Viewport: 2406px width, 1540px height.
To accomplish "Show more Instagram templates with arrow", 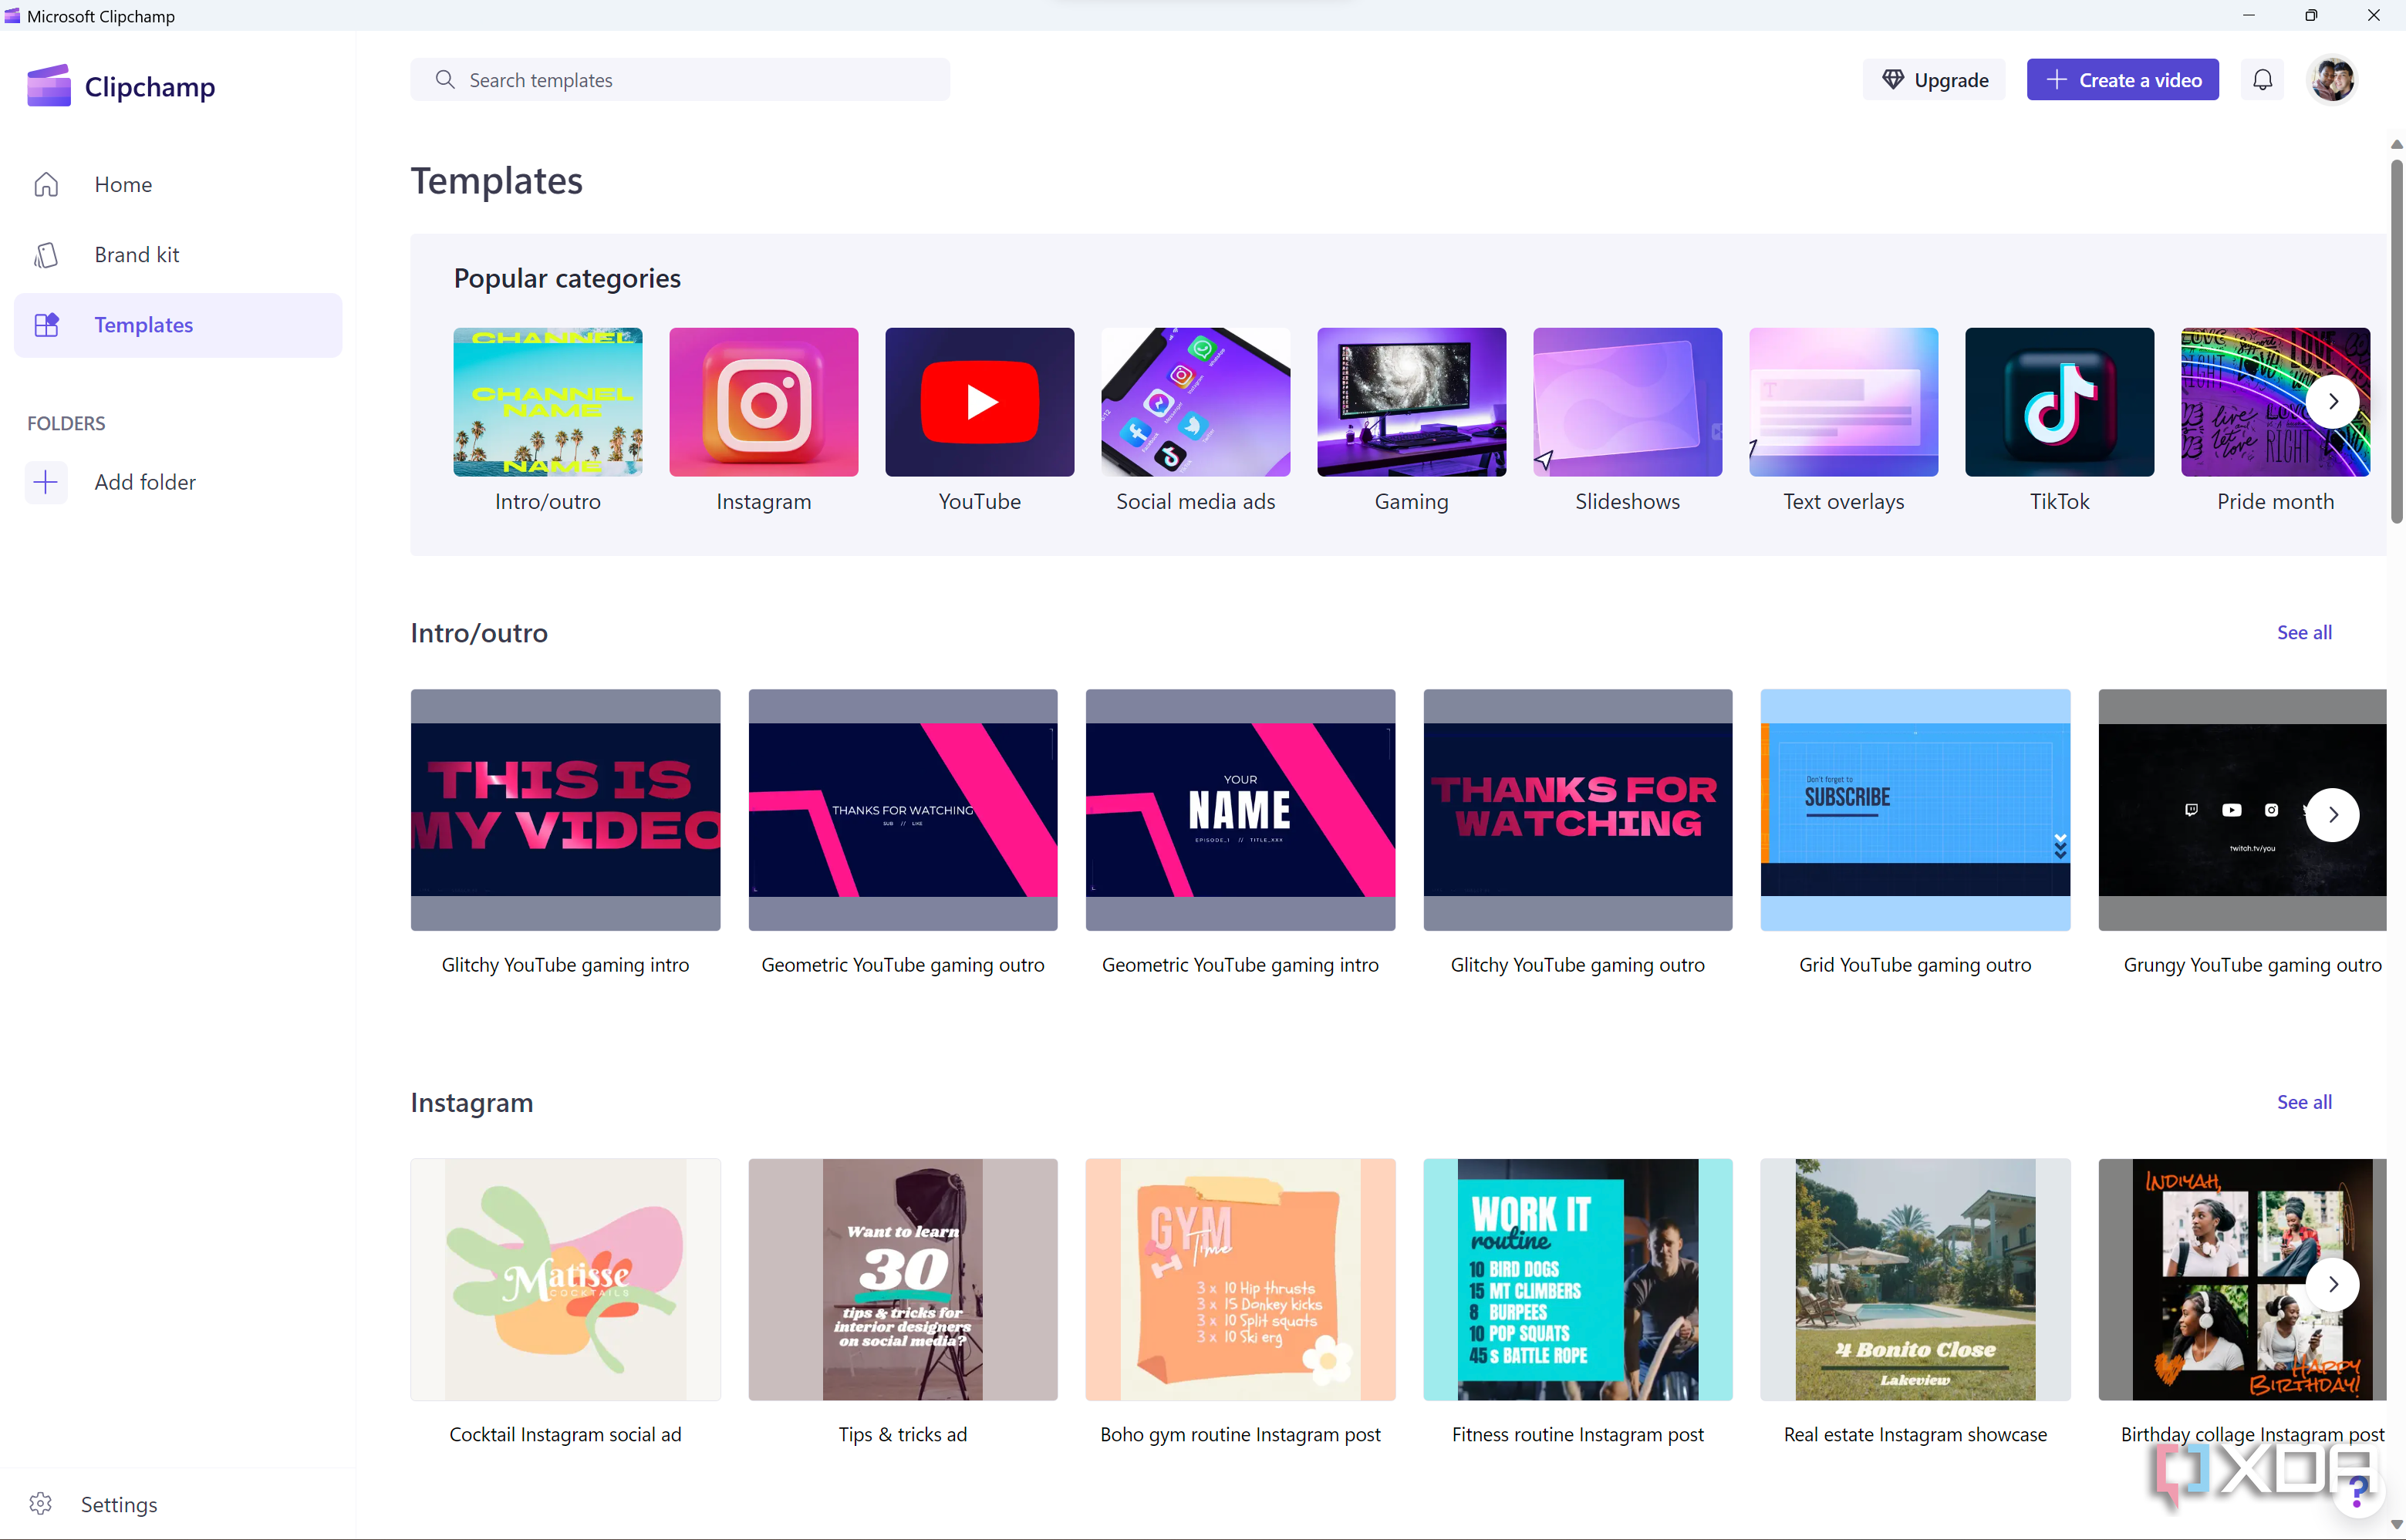I will (2333, 1285).
